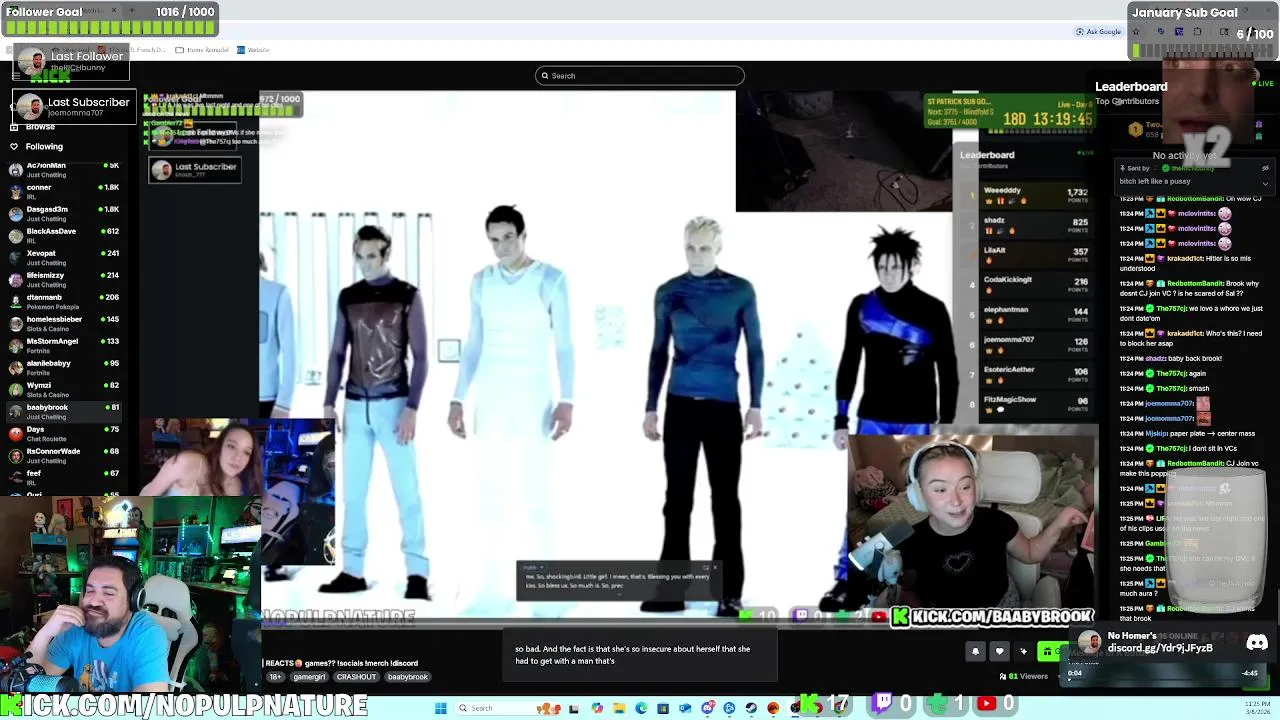Select Weeedddy row in stream leaderboard

[x=1028, y=195]
